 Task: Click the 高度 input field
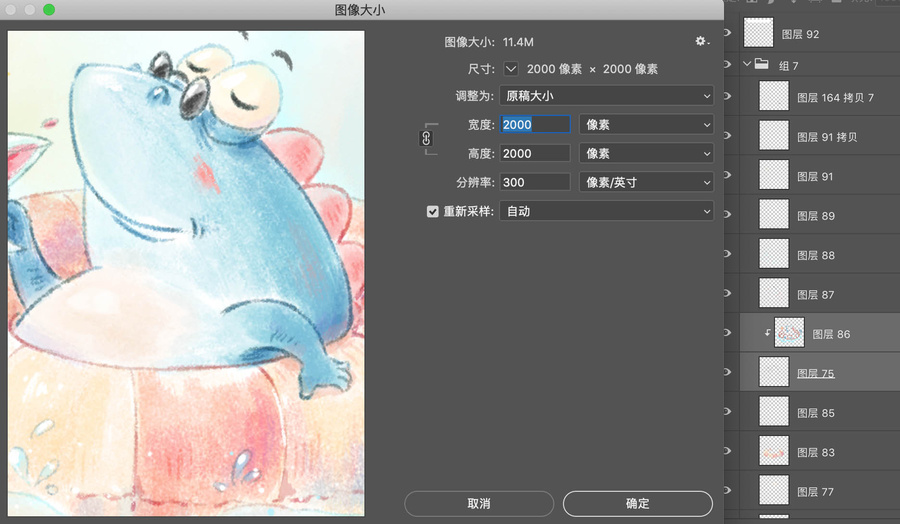[535, 153]
